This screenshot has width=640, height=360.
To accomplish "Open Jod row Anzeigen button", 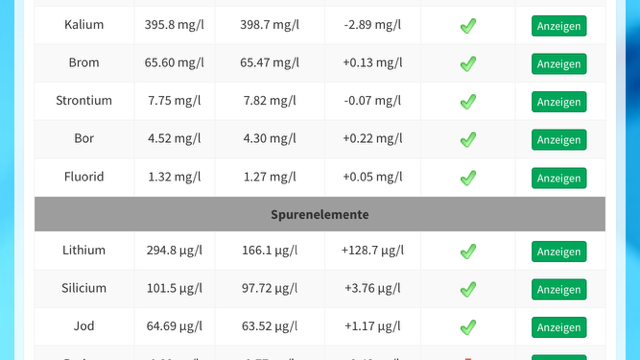I will tap(559, 327).
